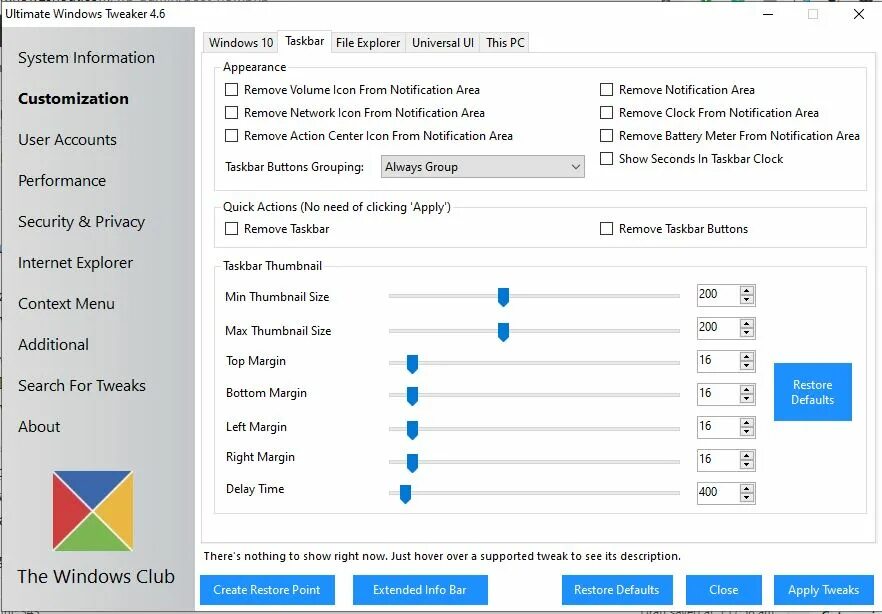
Task: Open the Performance section
Action: [x=62, y=180]
